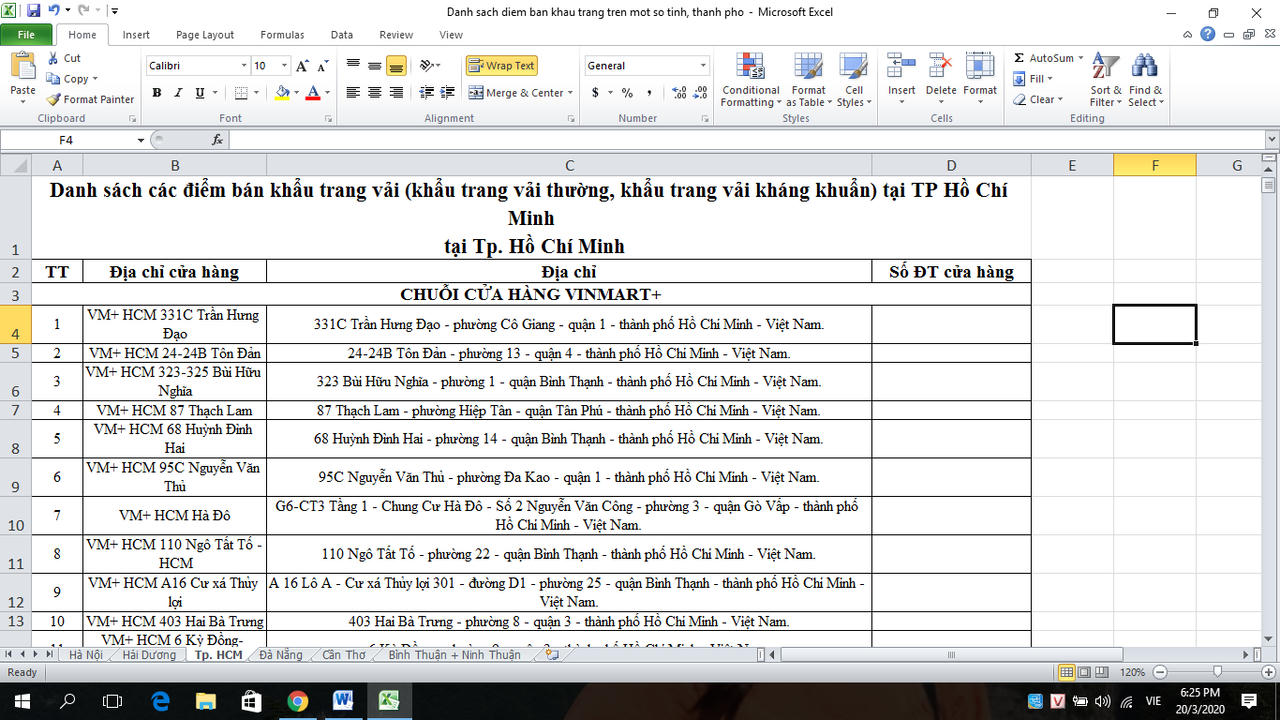The width and height of the screenshot is (1280, 720).
Task: Align text to the right
Action: (396, 93)
